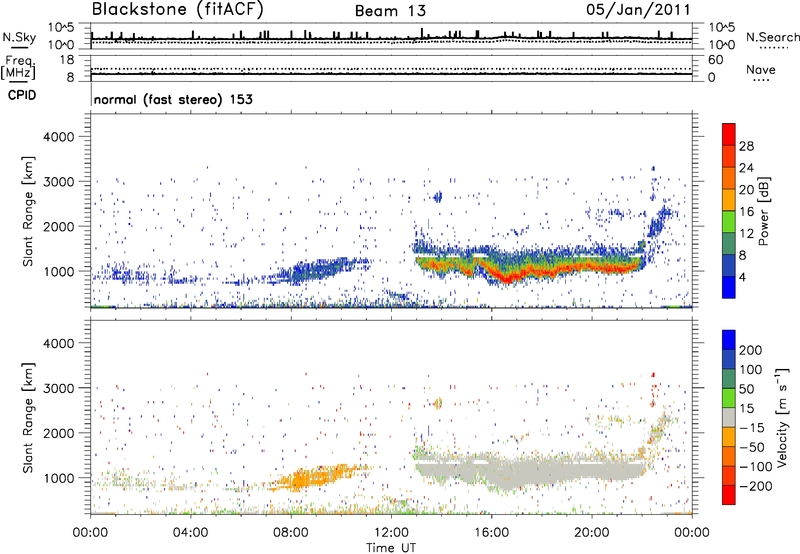The image size is (800, 554).
Task: Pick the gray segment of Velocity color bar
Action: (729, 417)
